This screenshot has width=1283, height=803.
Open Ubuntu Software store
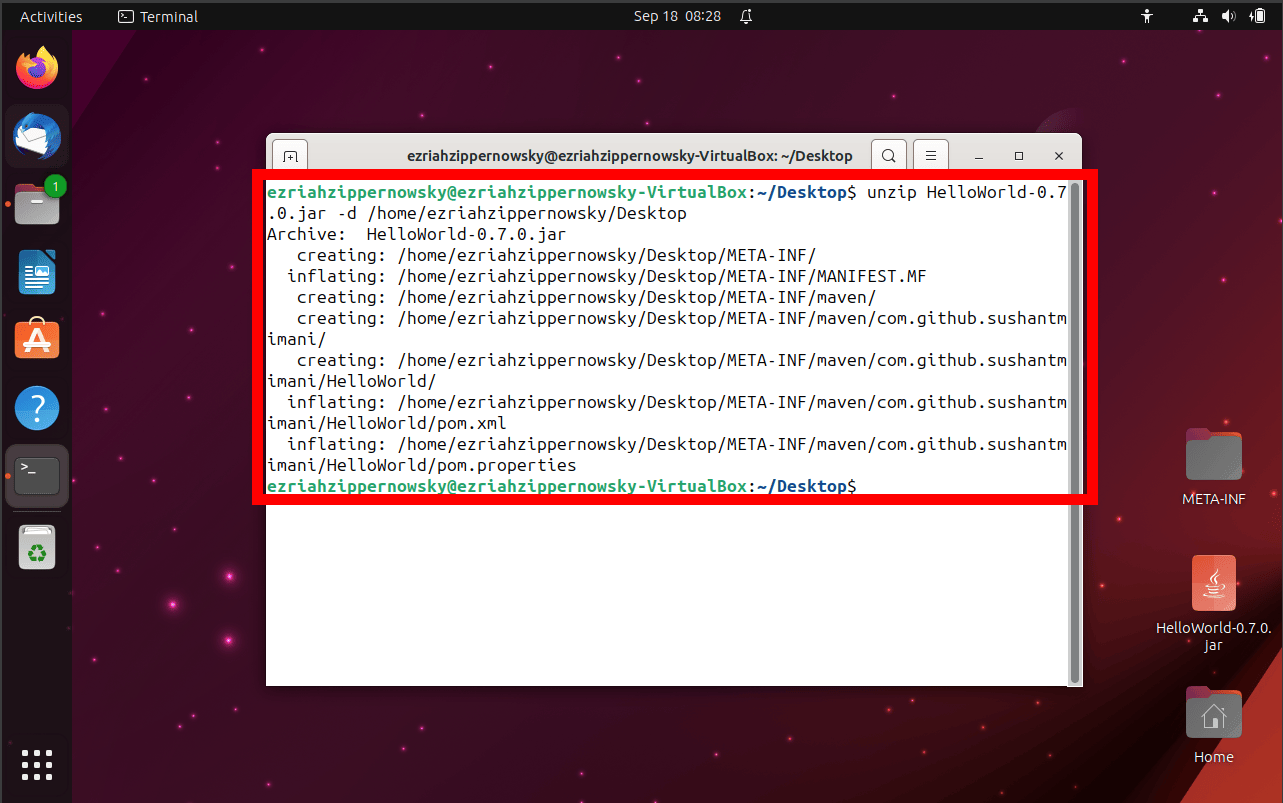coord(37,340)
